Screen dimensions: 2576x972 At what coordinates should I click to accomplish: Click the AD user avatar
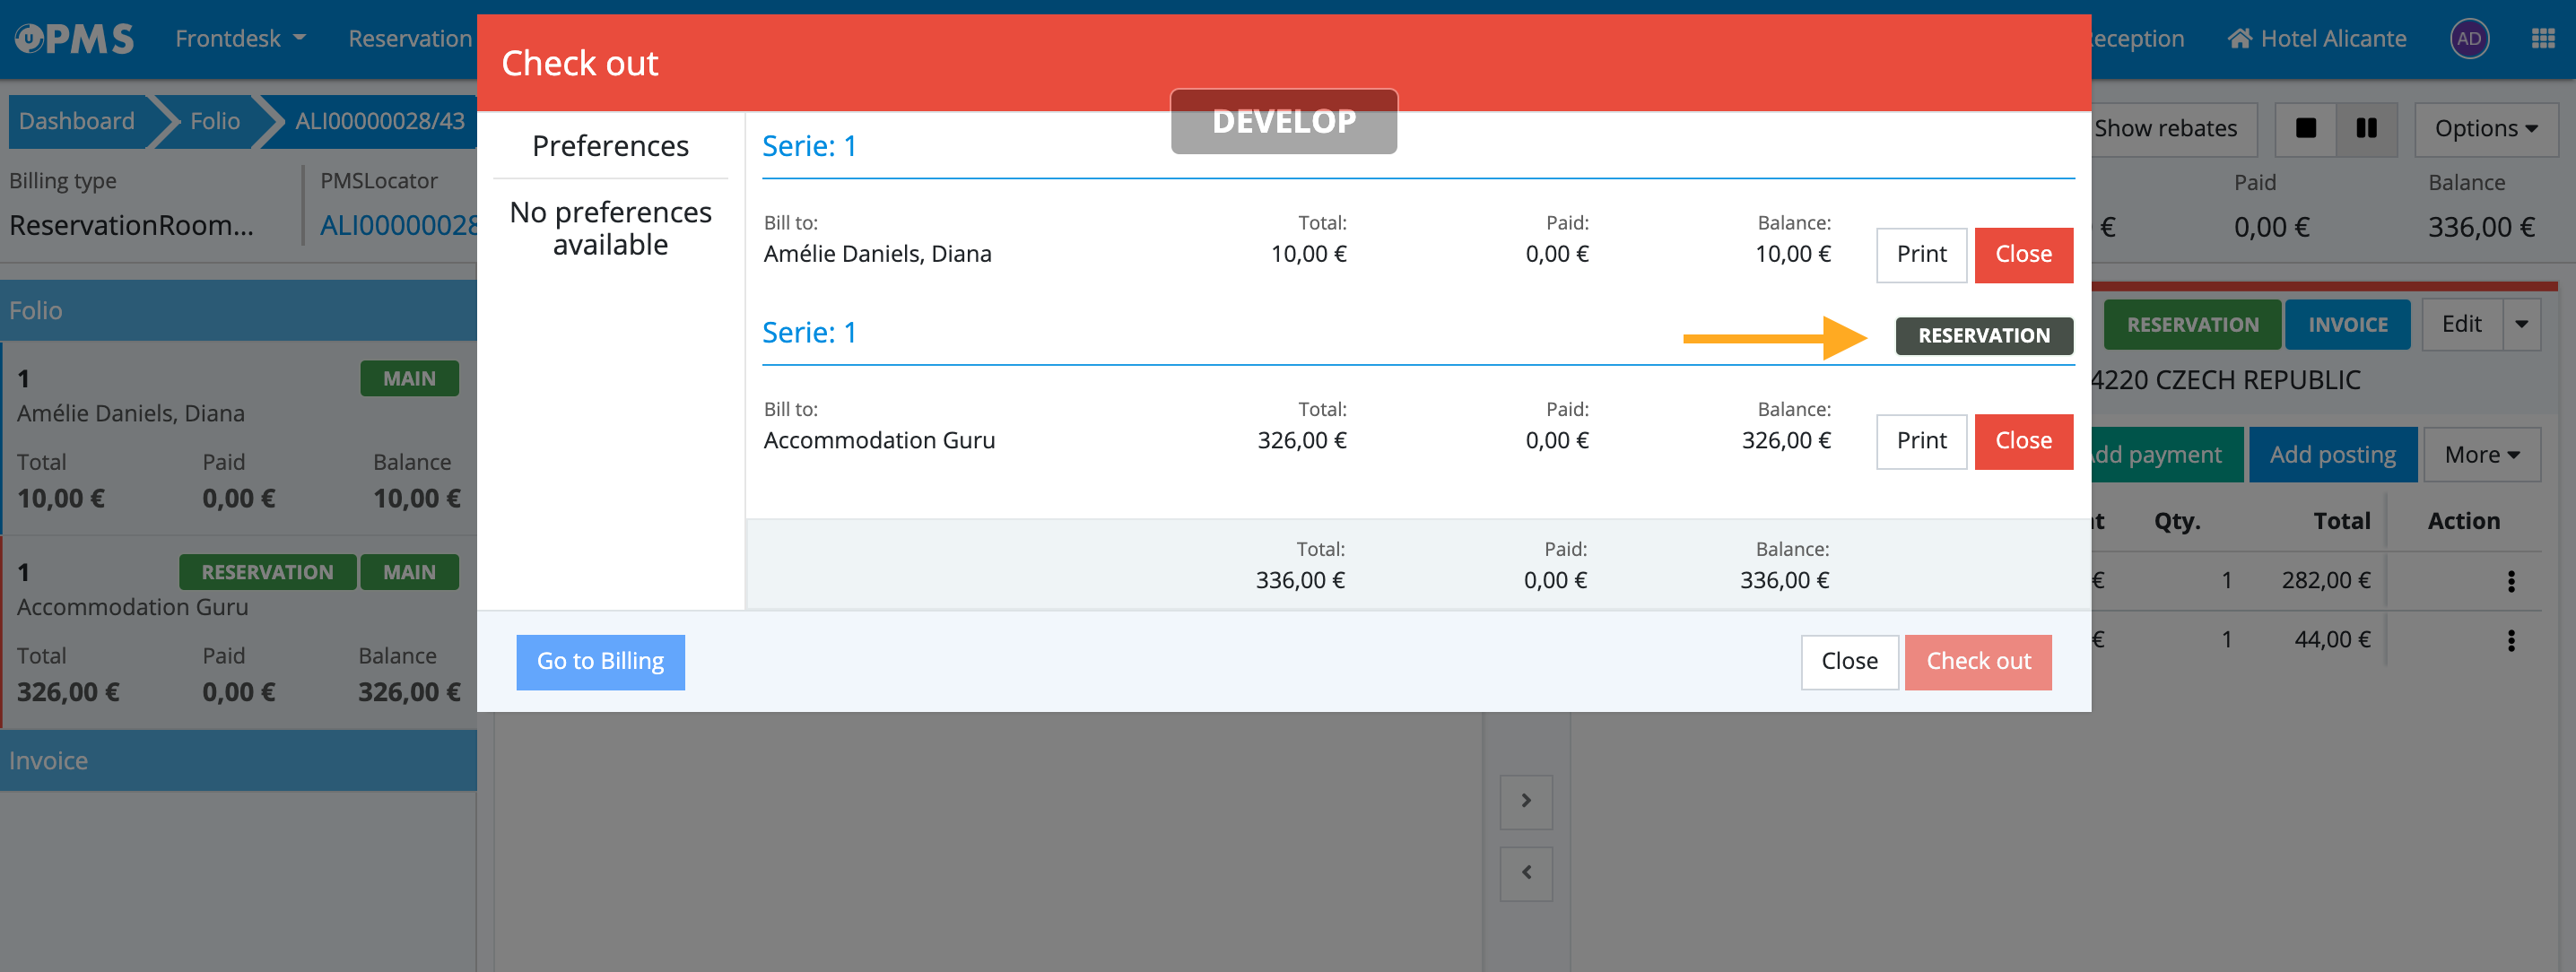(2468, 39)
